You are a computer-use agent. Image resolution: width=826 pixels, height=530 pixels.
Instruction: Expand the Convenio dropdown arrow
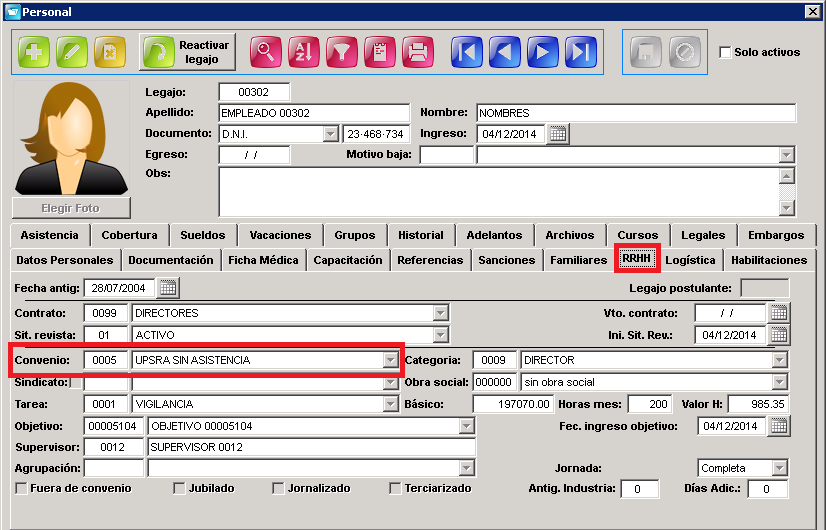tap(390, 360)
